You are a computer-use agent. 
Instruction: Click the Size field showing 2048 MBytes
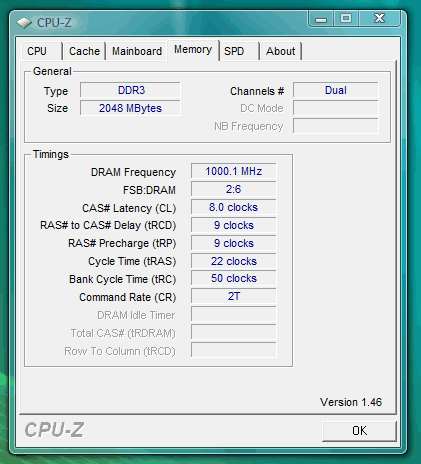pos(130,108)
